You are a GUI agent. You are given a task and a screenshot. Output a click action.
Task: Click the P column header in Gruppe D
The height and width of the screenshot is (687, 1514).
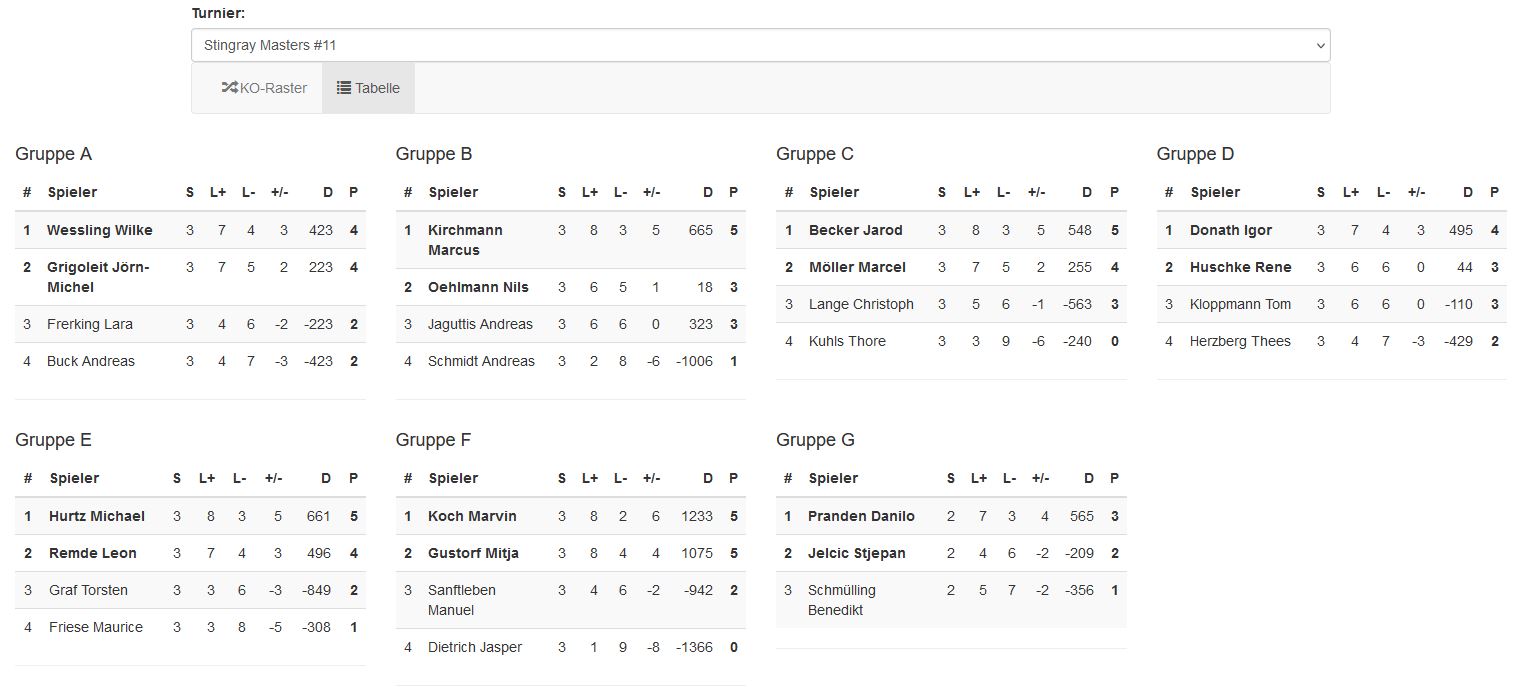1494,192
